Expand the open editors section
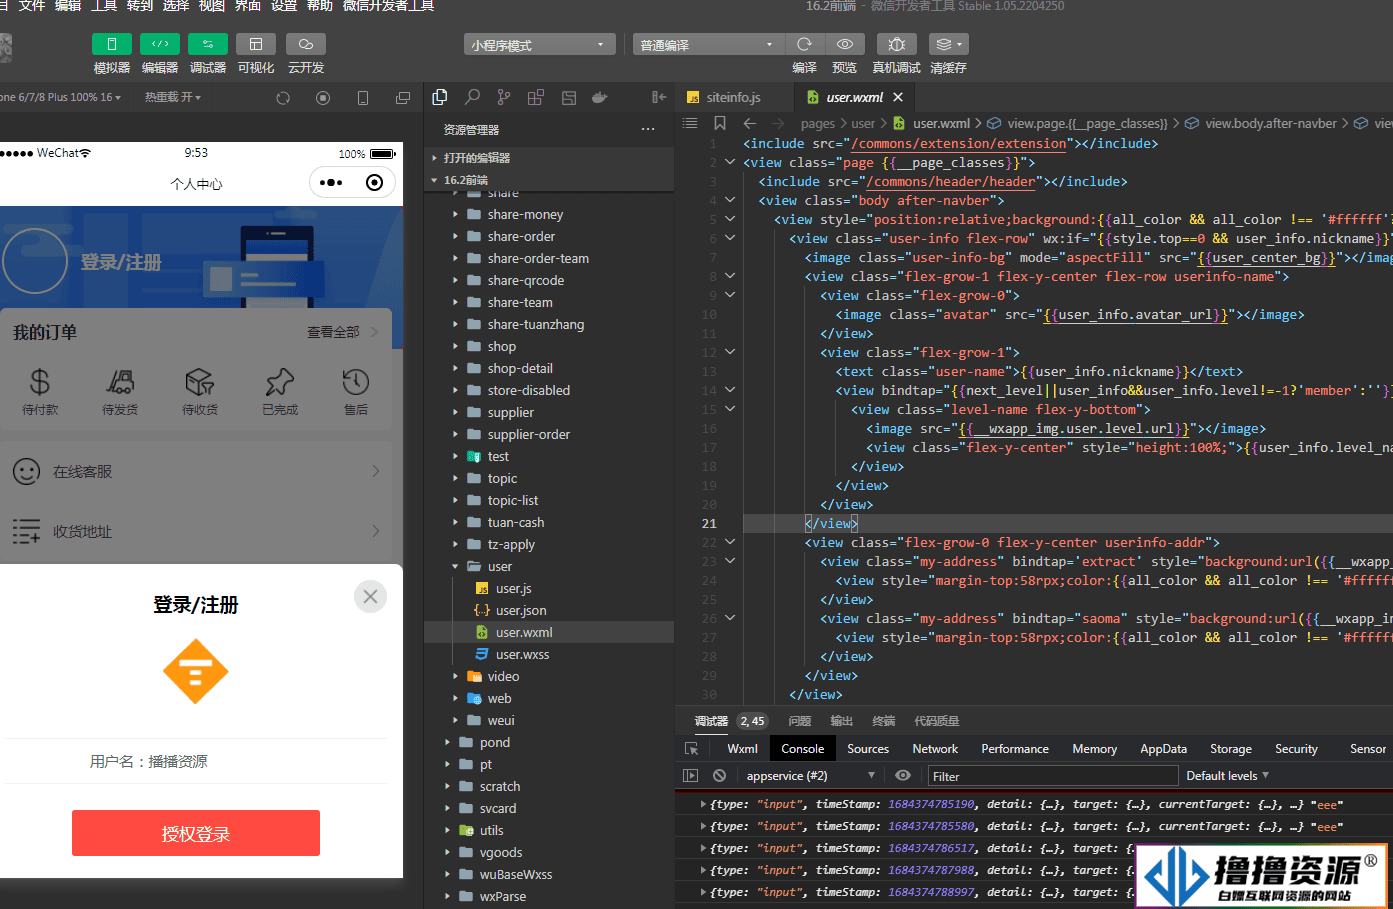The image size is (1393, 909). click(x=549, y=158)
